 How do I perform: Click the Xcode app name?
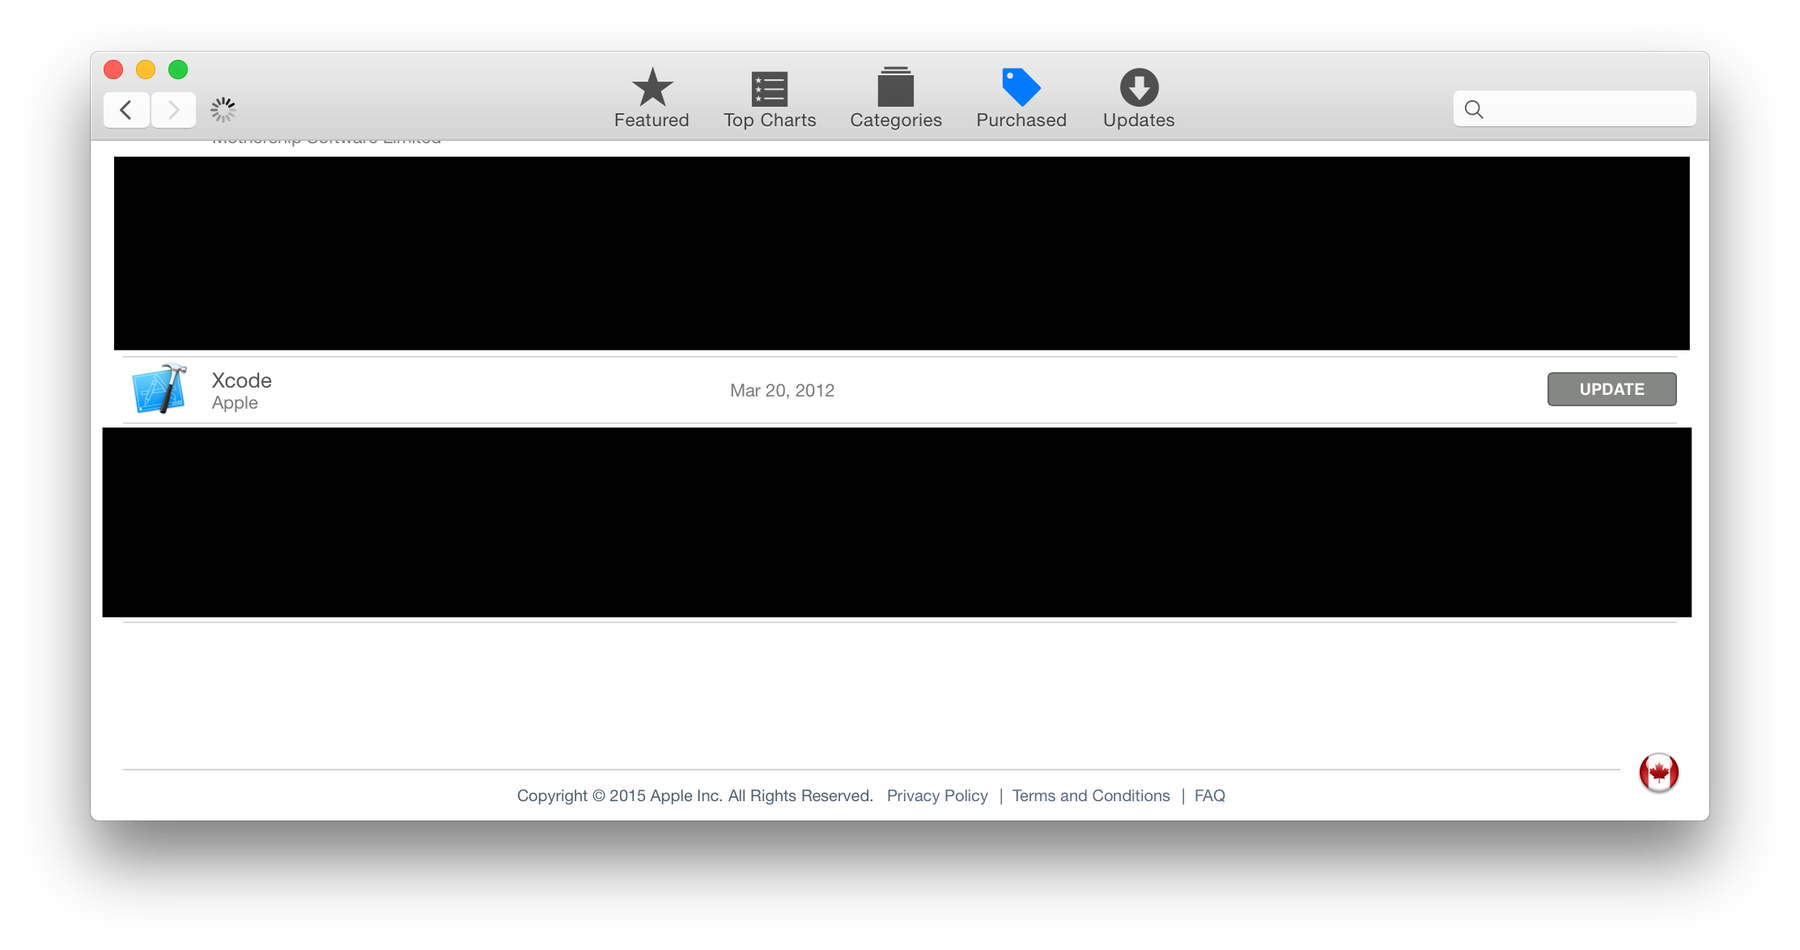coord(241,380)
